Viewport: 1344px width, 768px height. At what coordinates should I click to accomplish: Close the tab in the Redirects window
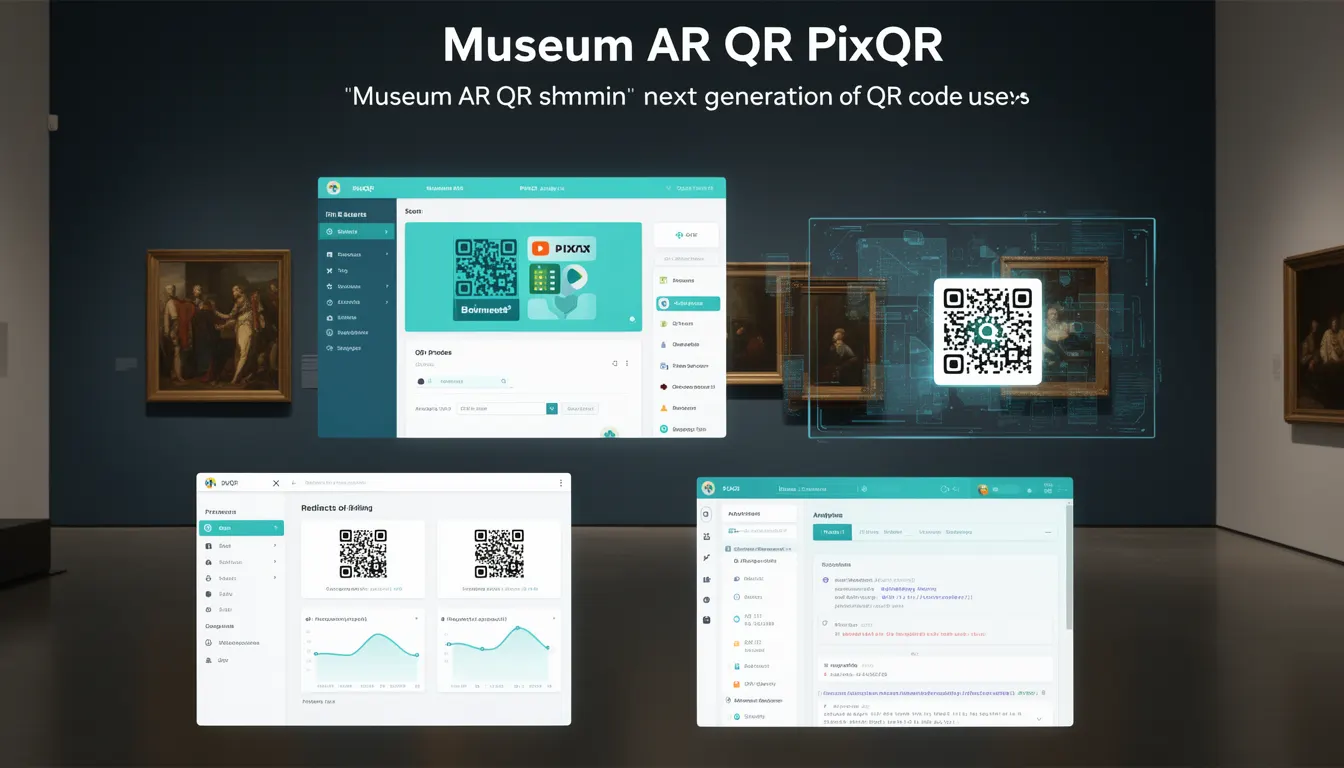tap(276, 483)
